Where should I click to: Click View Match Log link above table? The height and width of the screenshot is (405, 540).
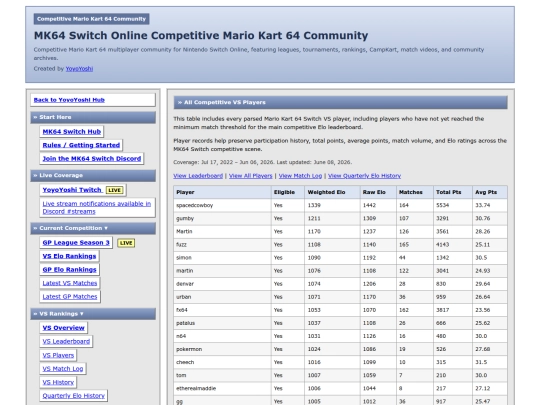click(300, 176)
